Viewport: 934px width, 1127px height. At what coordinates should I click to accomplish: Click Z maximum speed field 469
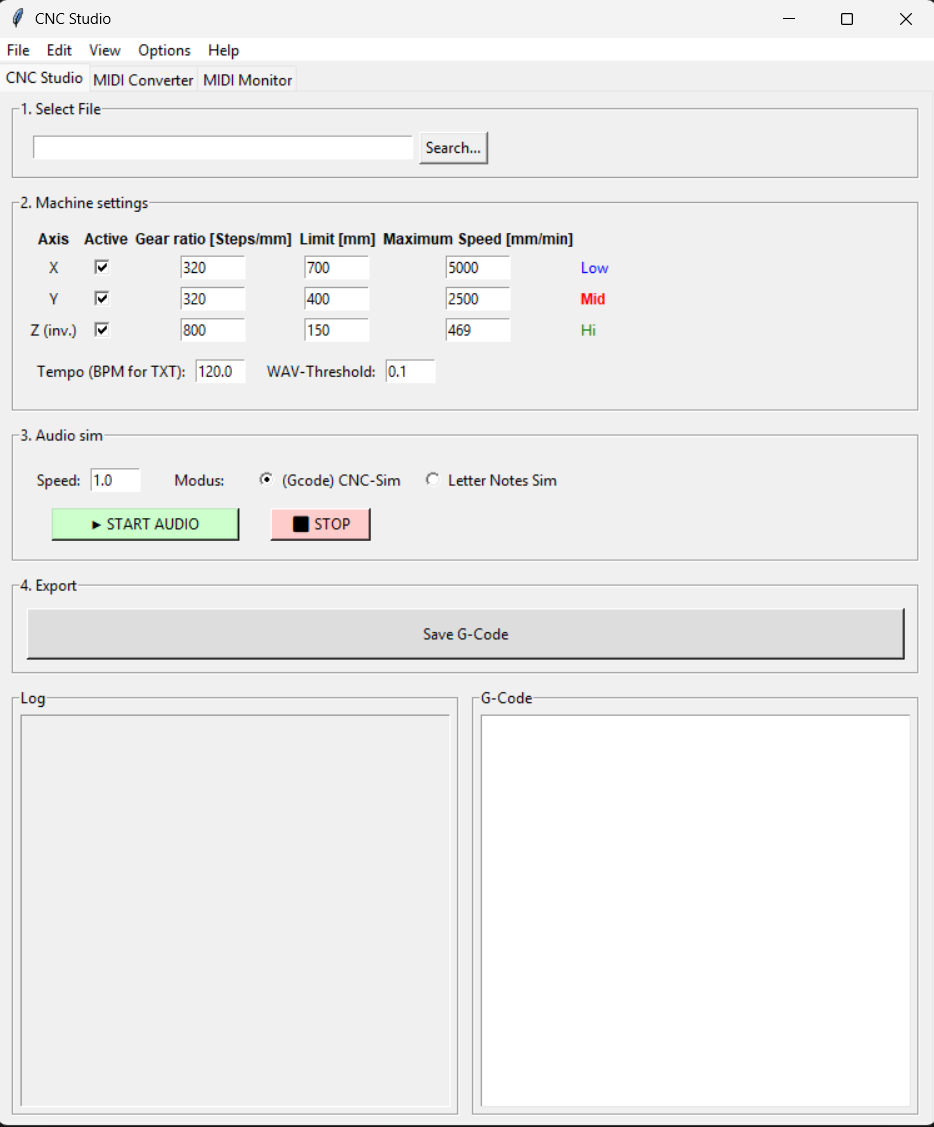[477, 330]
